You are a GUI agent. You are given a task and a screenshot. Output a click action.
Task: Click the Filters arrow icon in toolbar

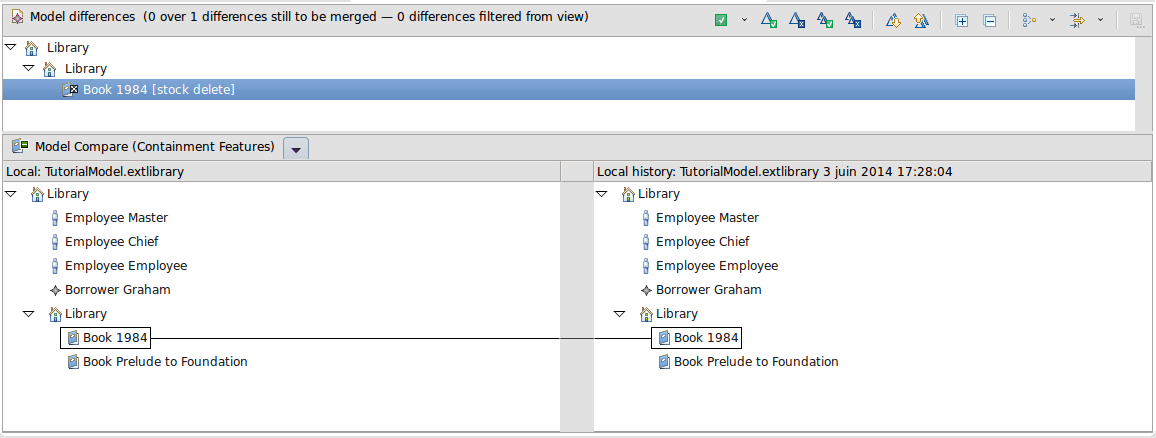(1078, 20)
